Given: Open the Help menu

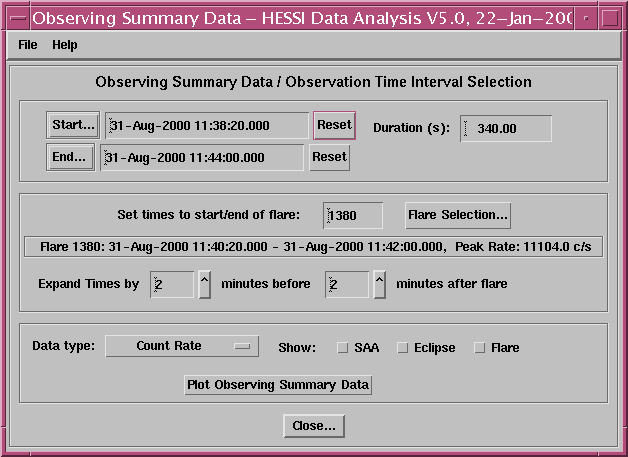Looking at the screenshot, I should tap(65, 45).
